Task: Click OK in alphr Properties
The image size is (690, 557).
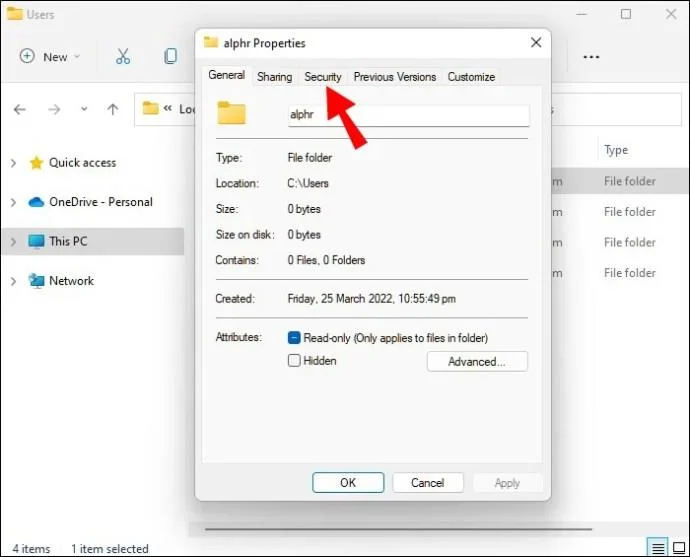Action: coord(348,483)
